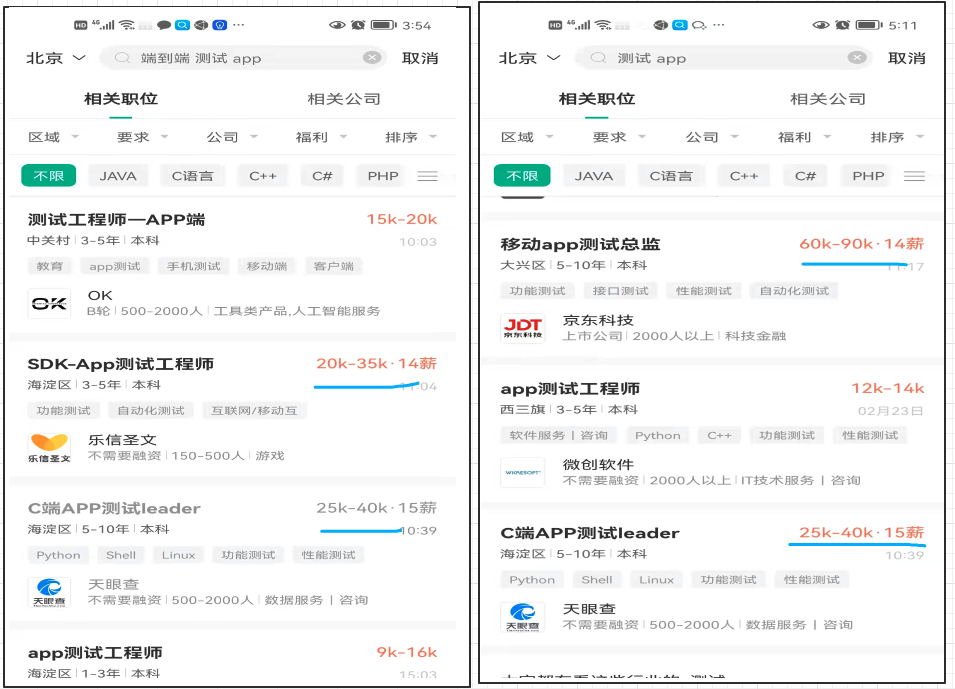
Task: Open 排序 dropdown in left phone
Action: (x=411, y=137)
